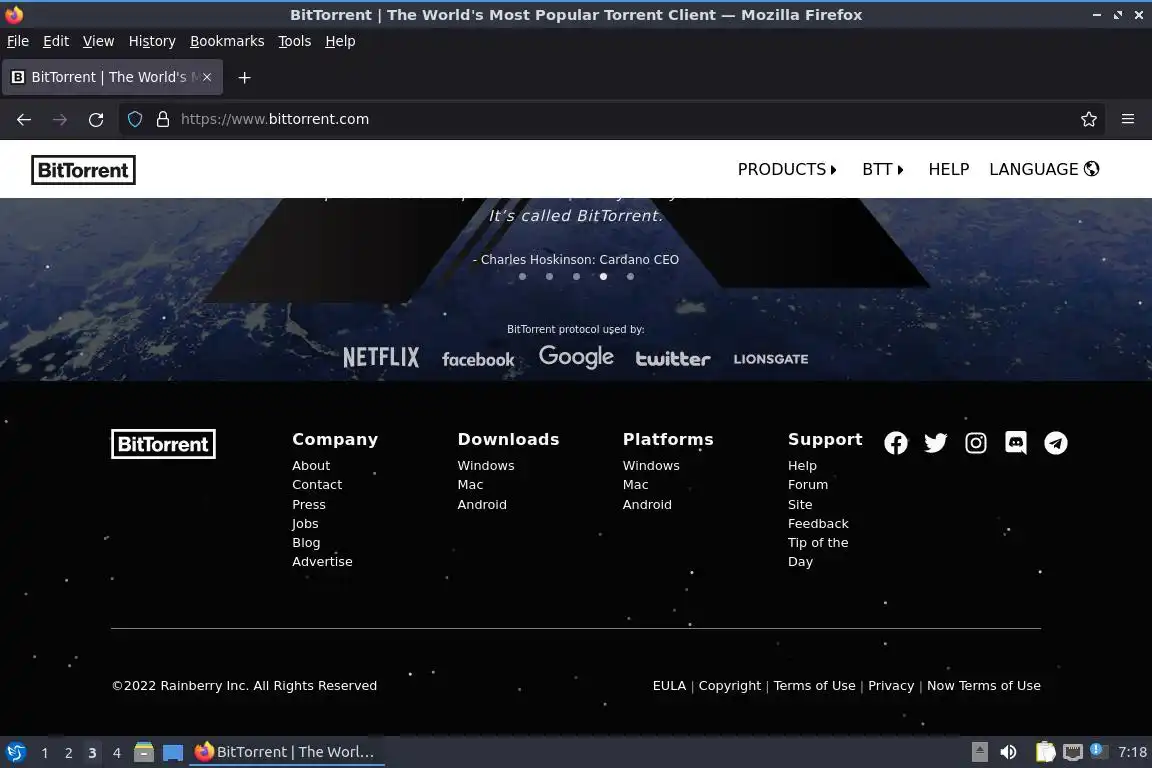Open the Mac link under Downloads
1152x768 pixels.
pyautogui.click(x=470, y=484)
